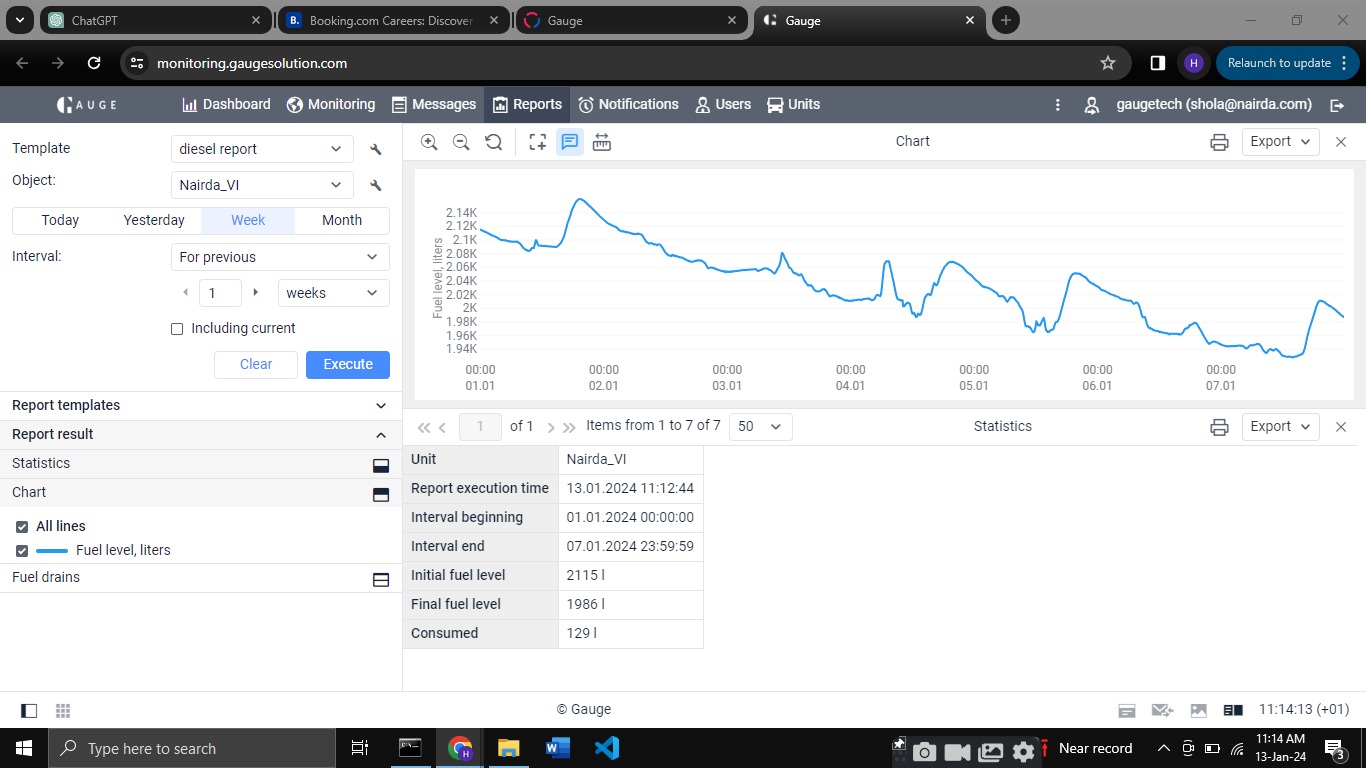Select the Month interval tab
1366x768 pixels.
tap(342, 221)
